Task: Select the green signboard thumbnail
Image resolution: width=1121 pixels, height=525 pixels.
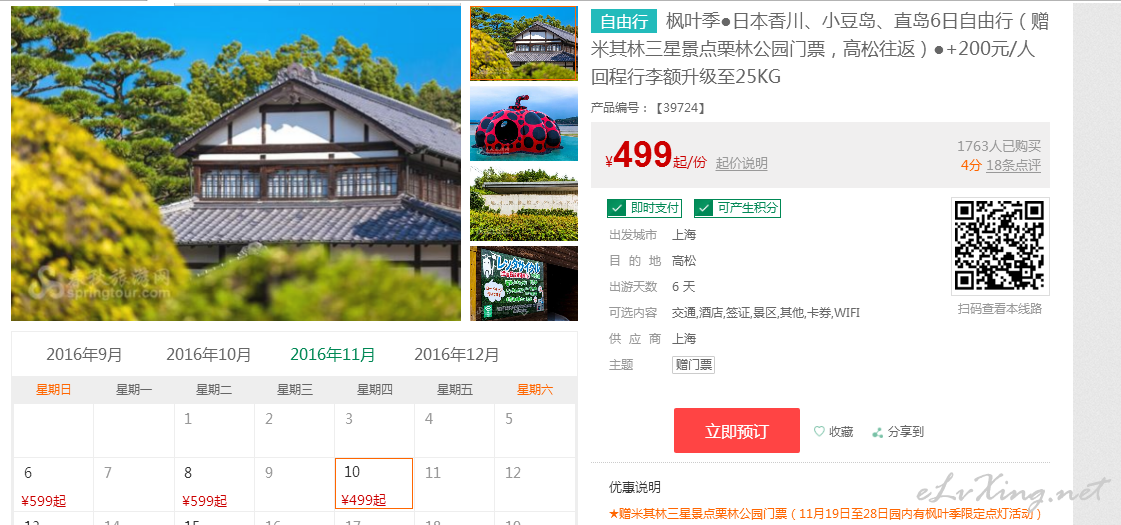Action: 523,283
